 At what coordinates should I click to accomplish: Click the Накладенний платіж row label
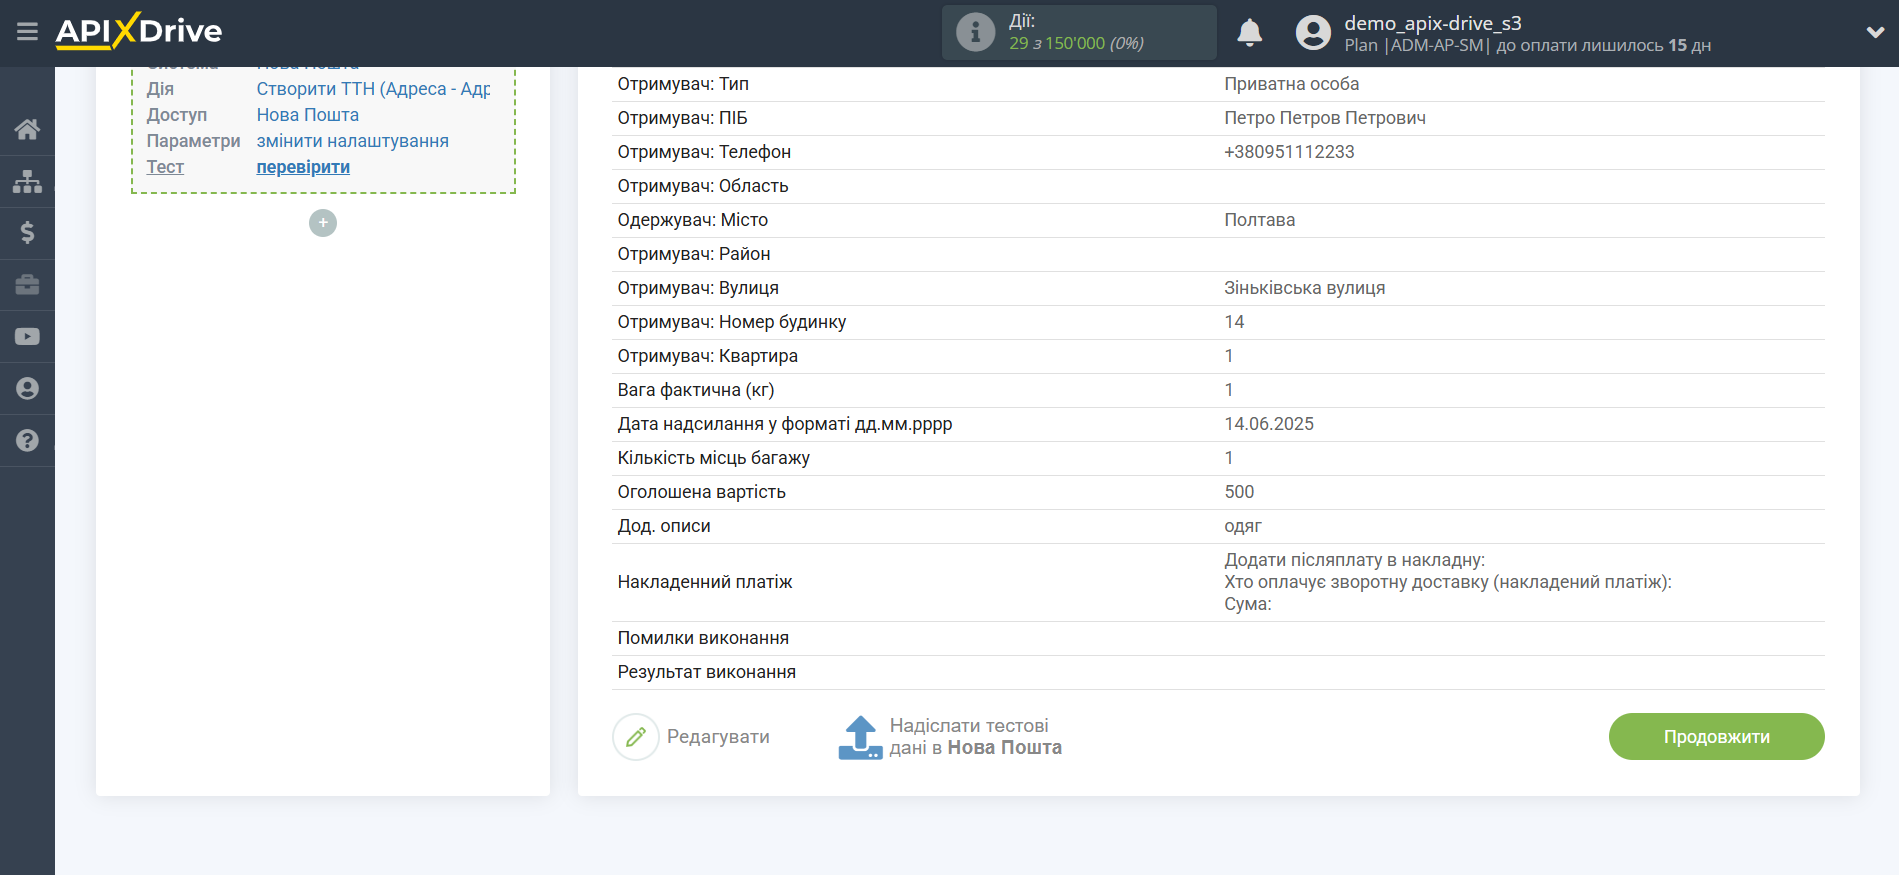pos(704,582)
